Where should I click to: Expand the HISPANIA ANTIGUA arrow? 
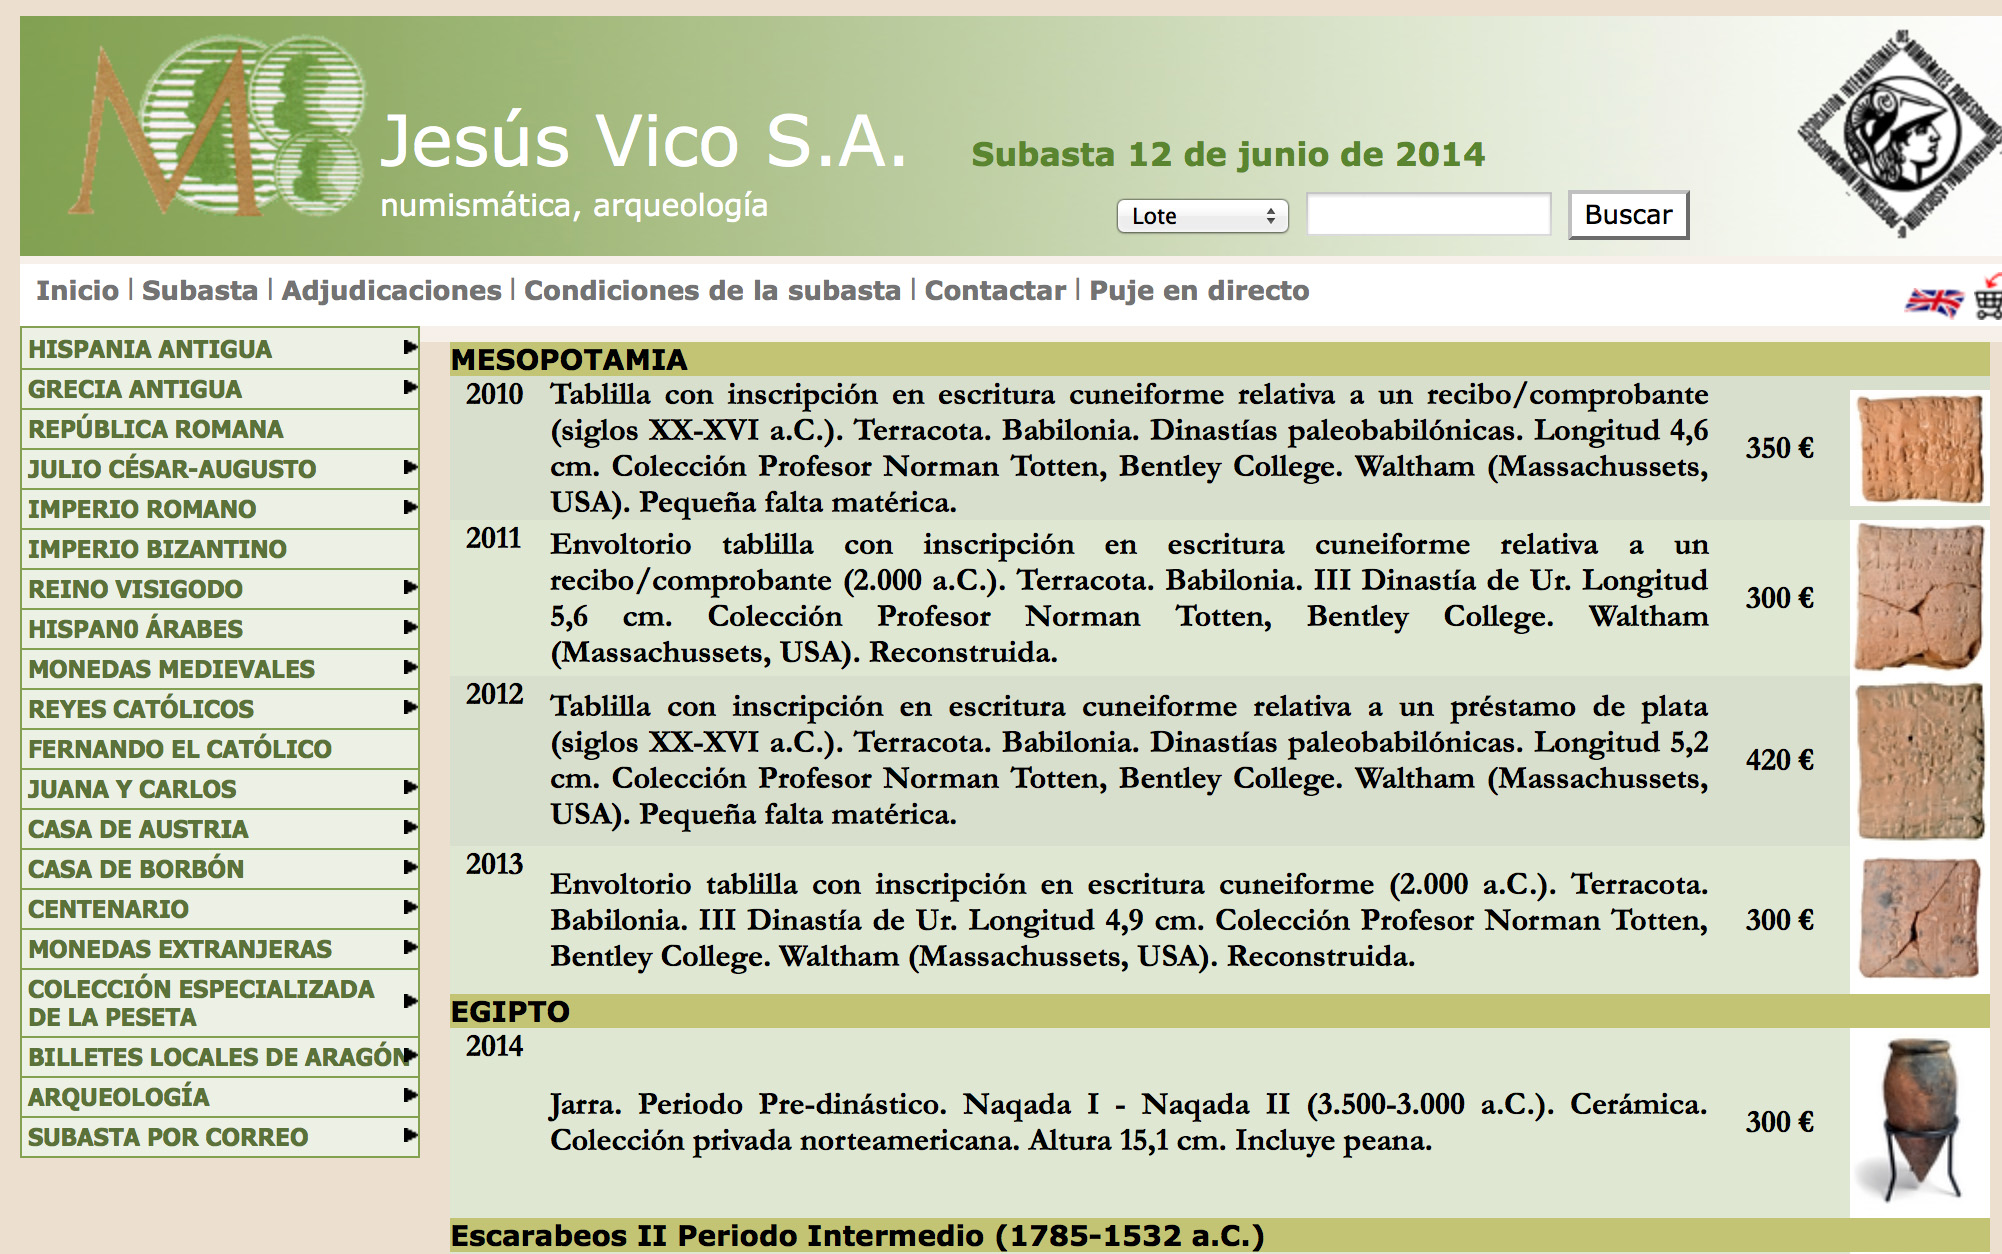click(x=409, y=347)
